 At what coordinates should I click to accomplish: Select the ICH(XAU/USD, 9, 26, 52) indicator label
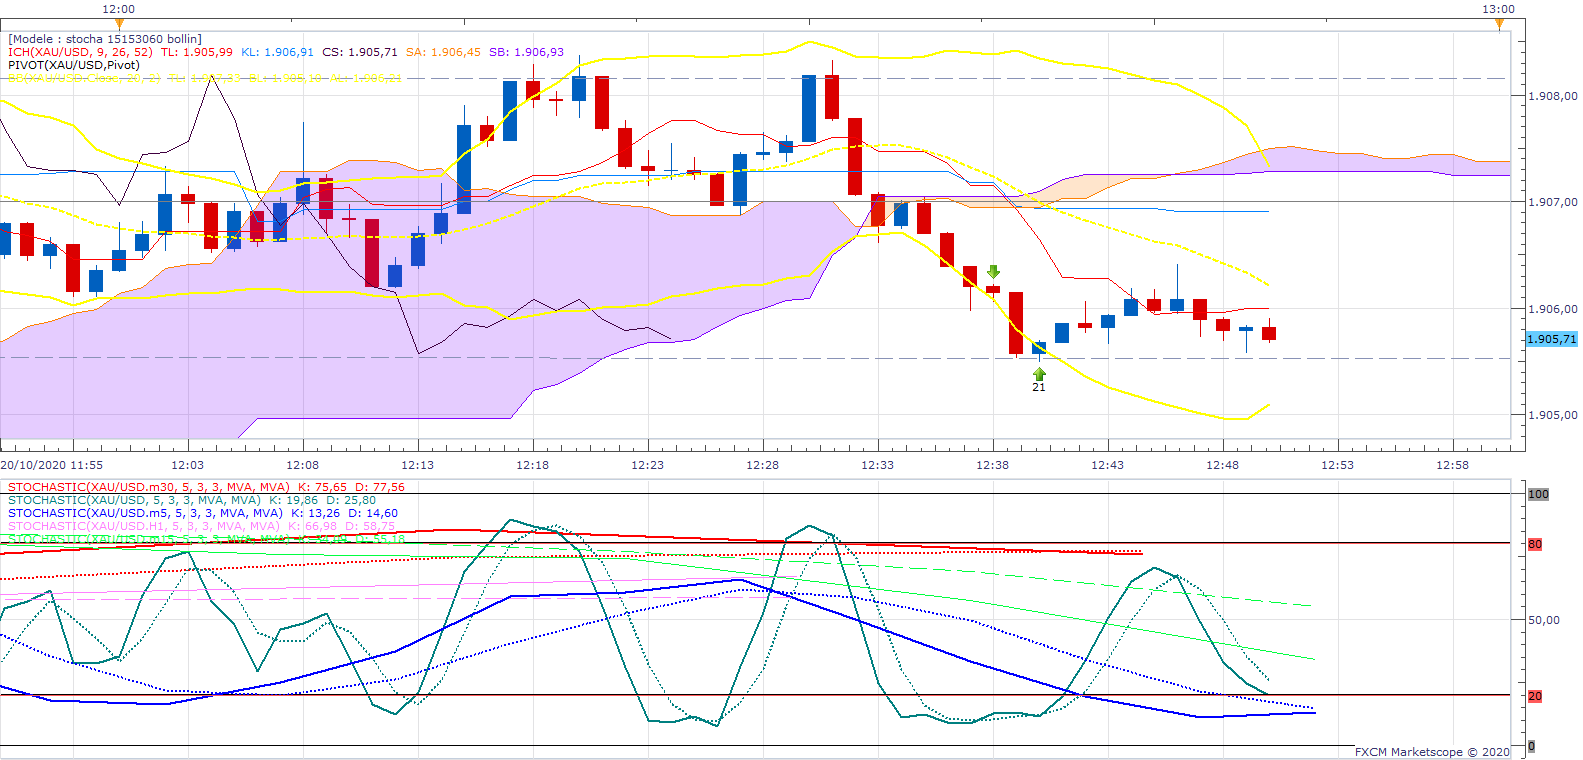(x=80, y=52)
